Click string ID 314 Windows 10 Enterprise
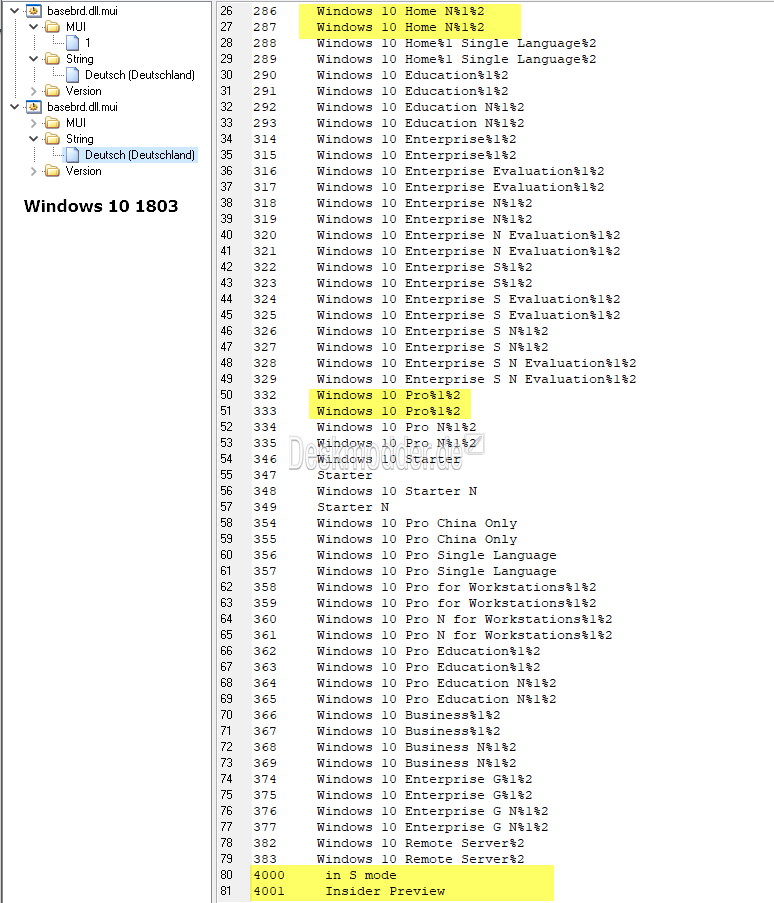Viewport: 774px width, 903px height. (x=416, y=139)
